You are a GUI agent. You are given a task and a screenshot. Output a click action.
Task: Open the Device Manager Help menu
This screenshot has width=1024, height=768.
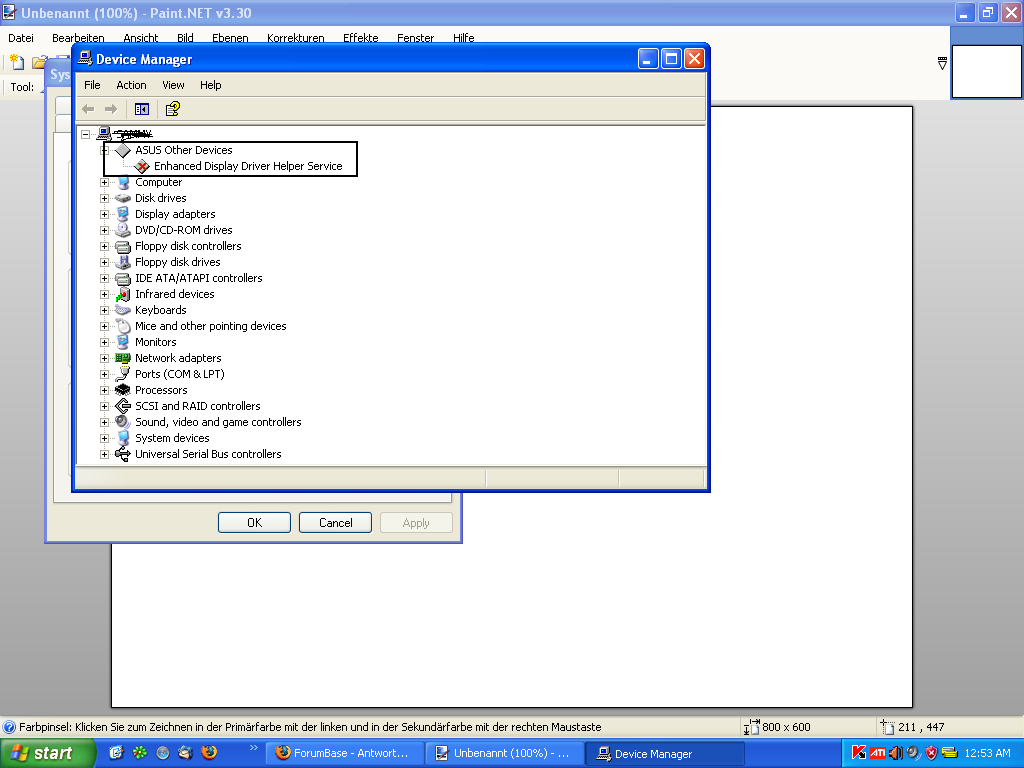click(210, 85)
